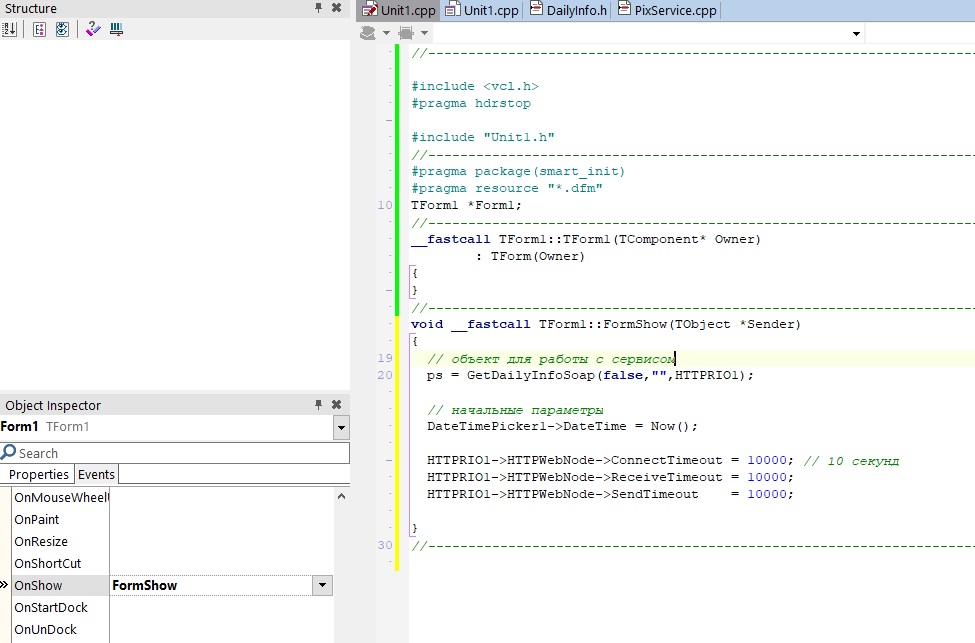Image resolution: width=975 pixels, height=643 pixels.
Task: Close the Object Inspector panel
Action: 336,405
